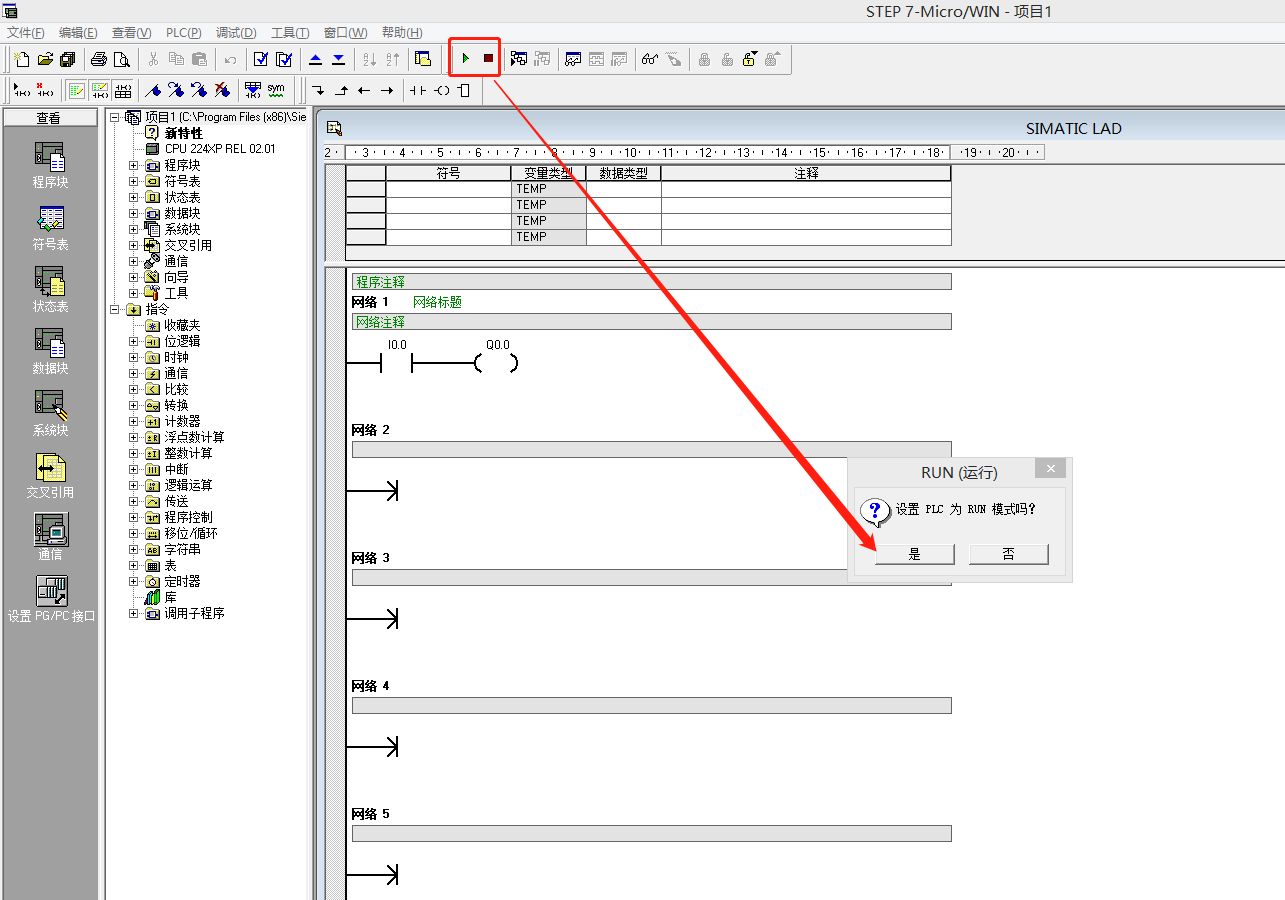Insert a contact using the toolbar contact icon
This screenshot has height=900, width=1285.
click(x=417, y=90)
